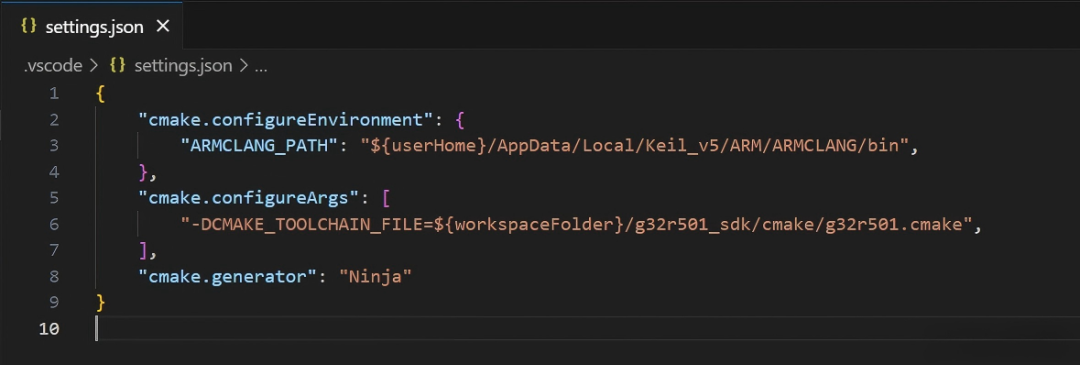
Task: Click line number 5 in the gutter
Action: 54,198
